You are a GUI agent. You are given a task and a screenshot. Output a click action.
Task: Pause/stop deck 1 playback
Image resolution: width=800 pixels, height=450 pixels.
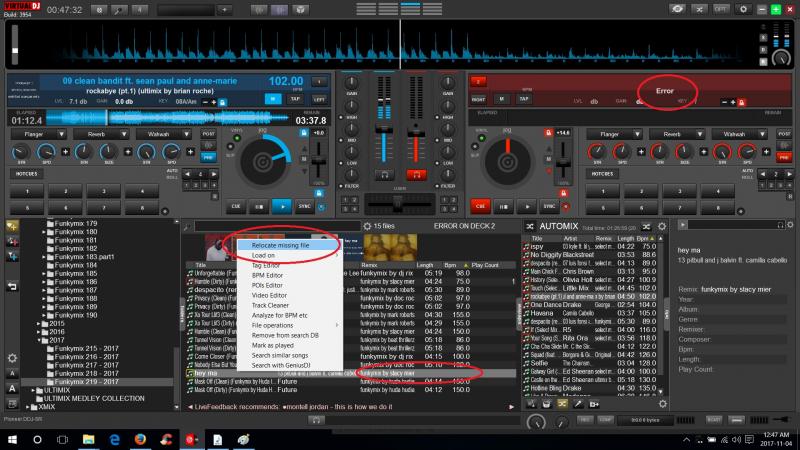pos(259,207)
